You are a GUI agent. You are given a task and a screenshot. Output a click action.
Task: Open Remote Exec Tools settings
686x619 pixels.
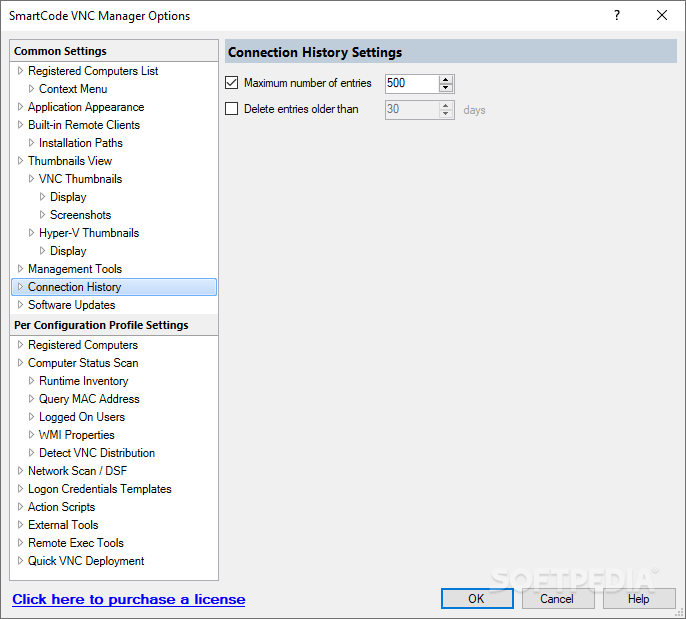pyautogui.click(x=76, y=543)
